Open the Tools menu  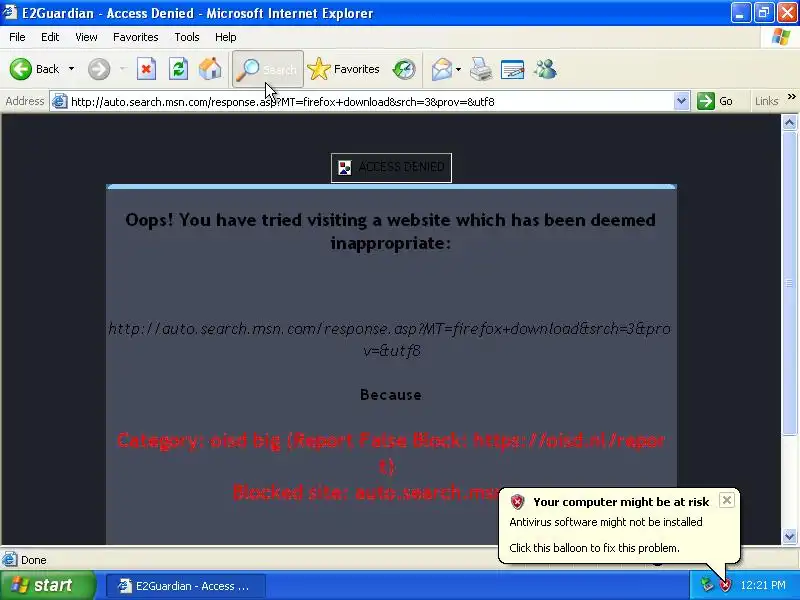(187, 37)
